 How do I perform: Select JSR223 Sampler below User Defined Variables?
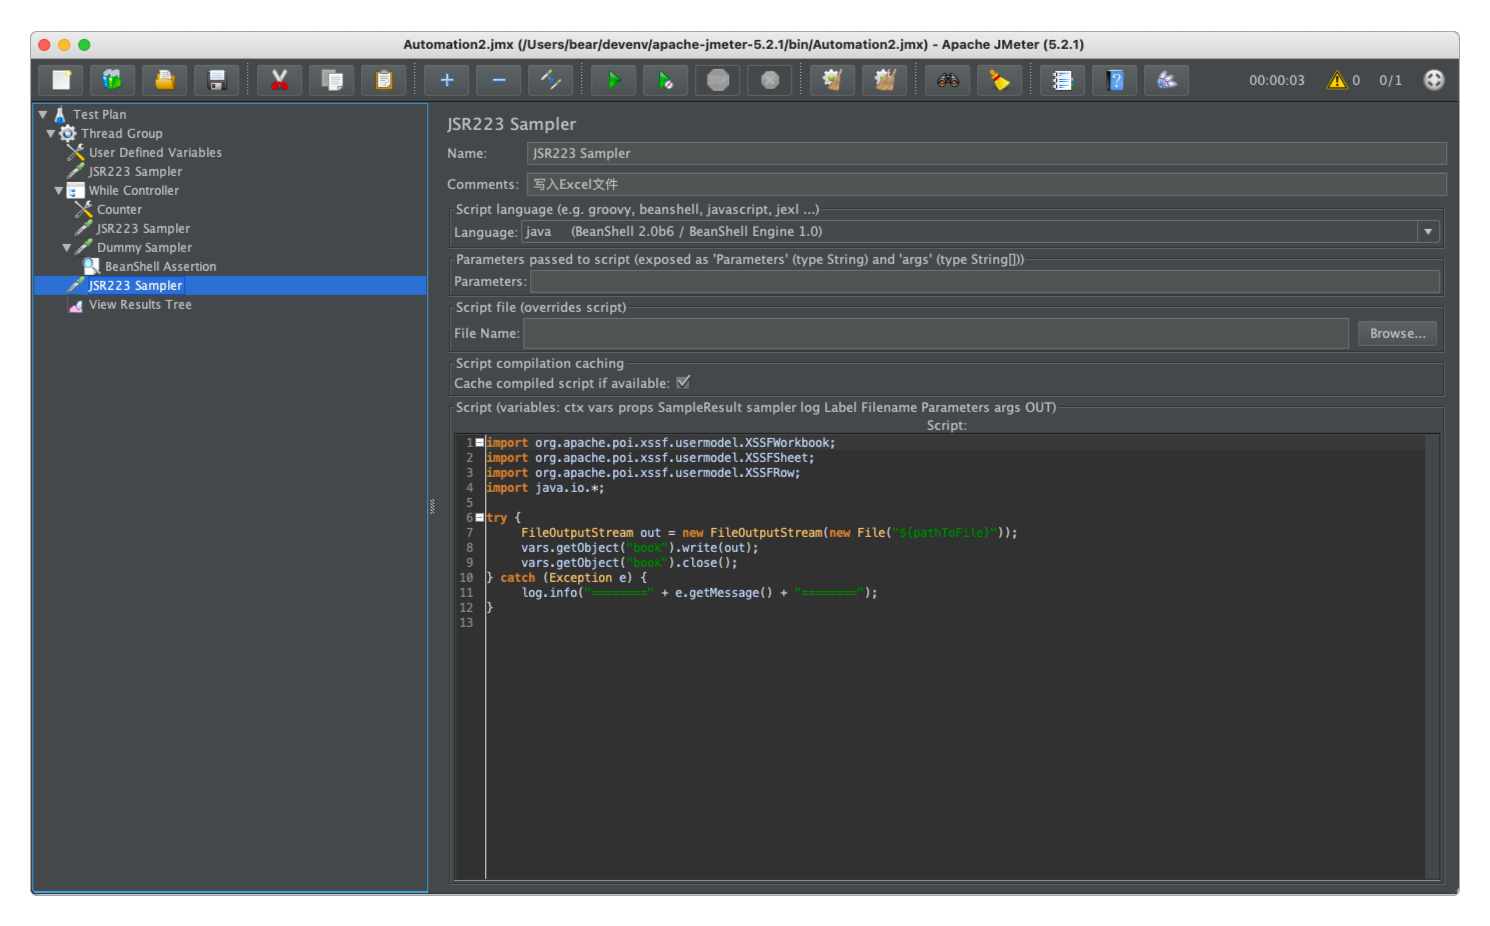[135, 172]
